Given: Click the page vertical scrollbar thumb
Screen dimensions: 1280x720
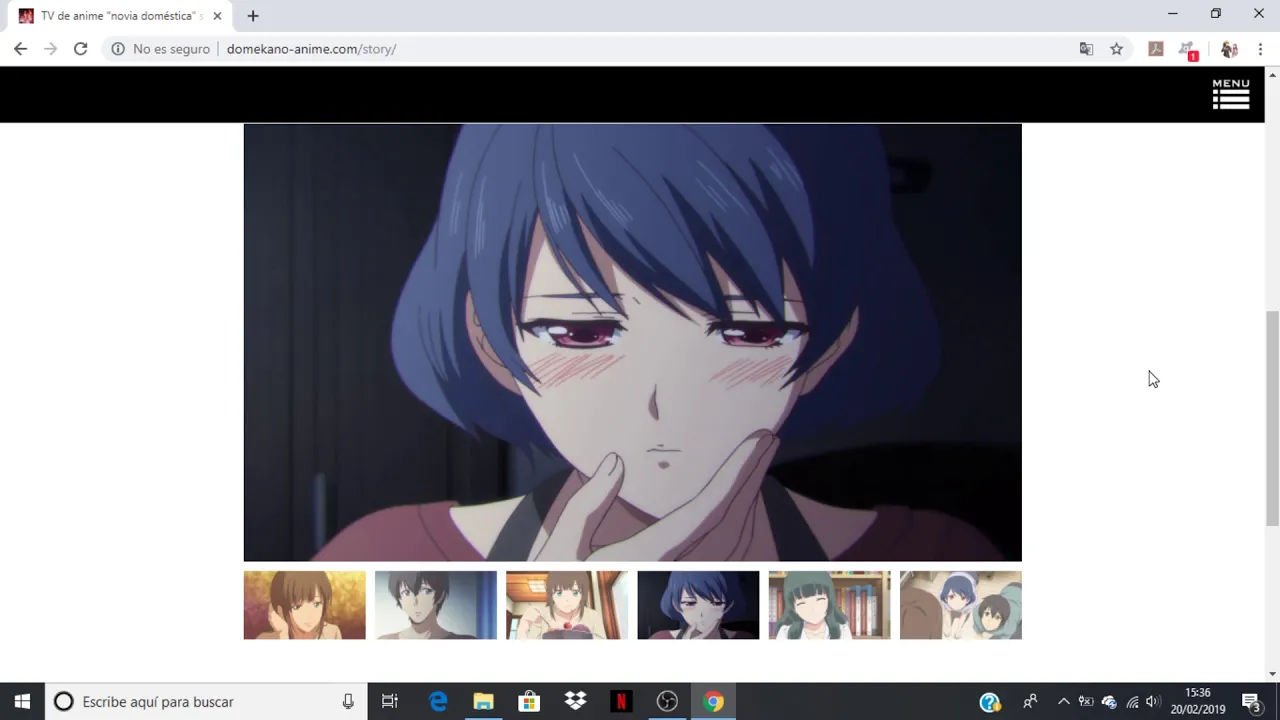Looking at the screenshot, I should [x=1272, y=418].
